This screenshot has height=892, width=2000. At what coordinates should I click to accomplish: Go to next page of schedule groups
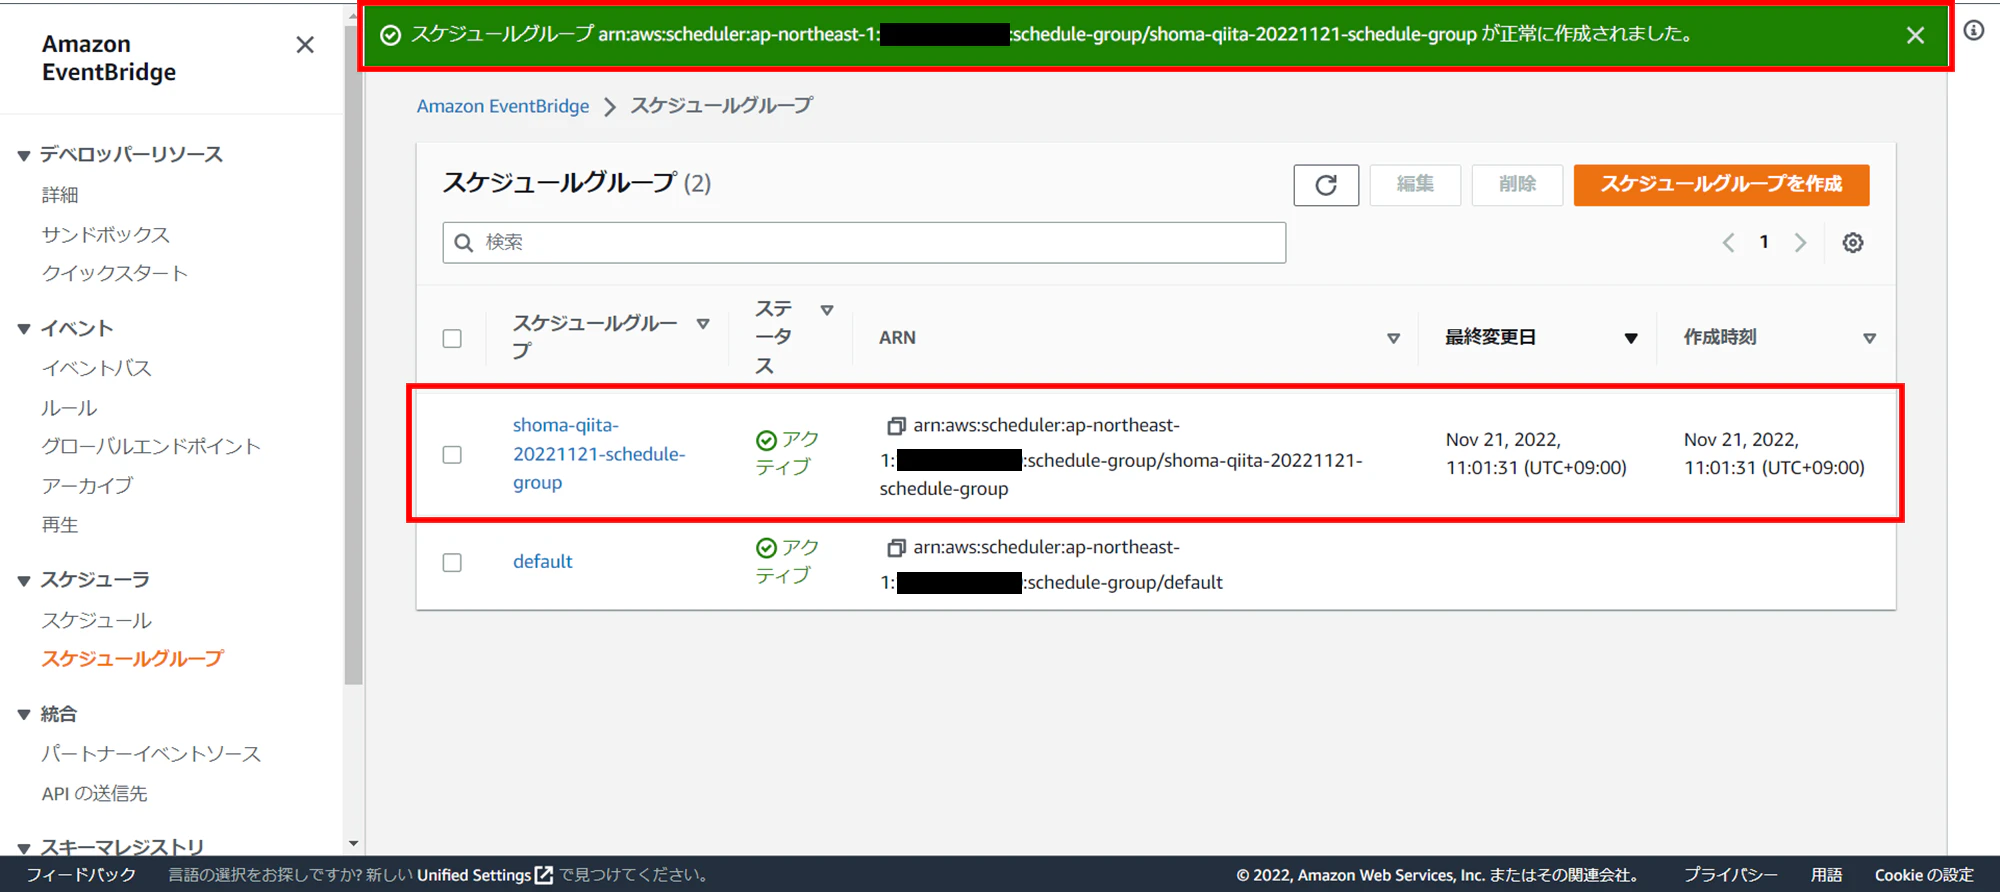coord(1800,243)
